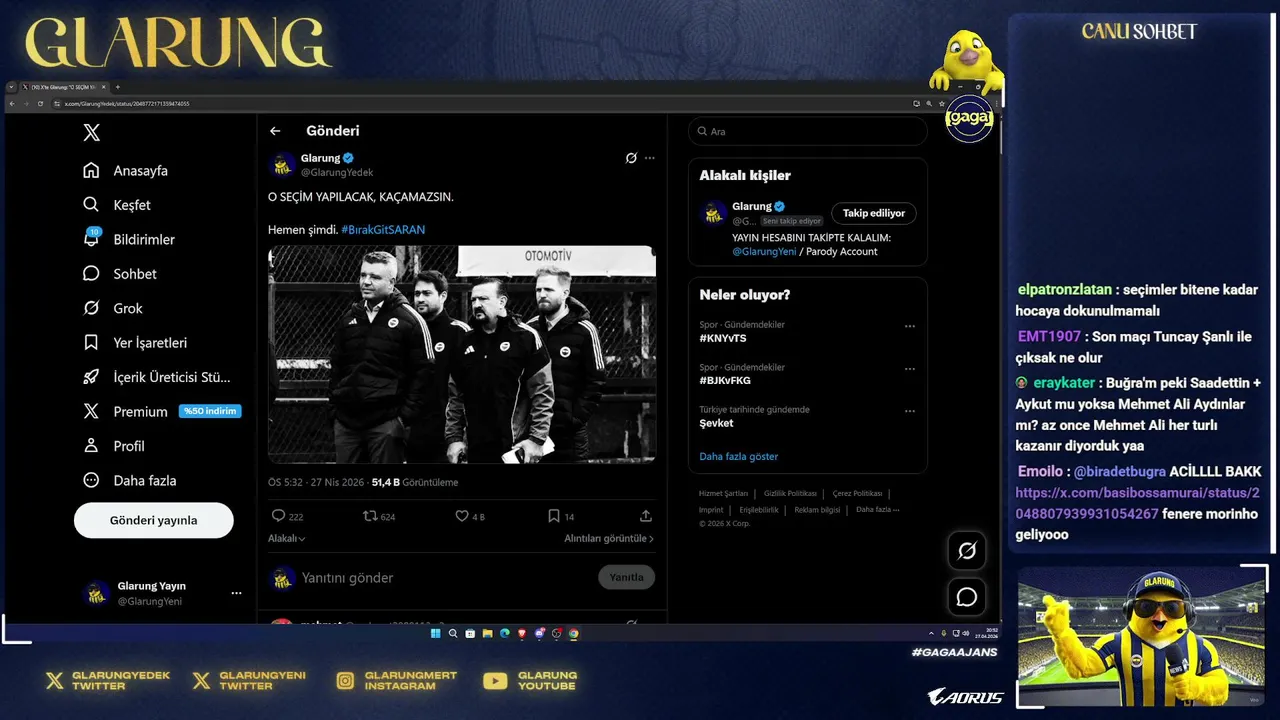Open Şevket trending topic
Image resolution: width=1280 pixels, height=720 pixels.
point(716,423)
